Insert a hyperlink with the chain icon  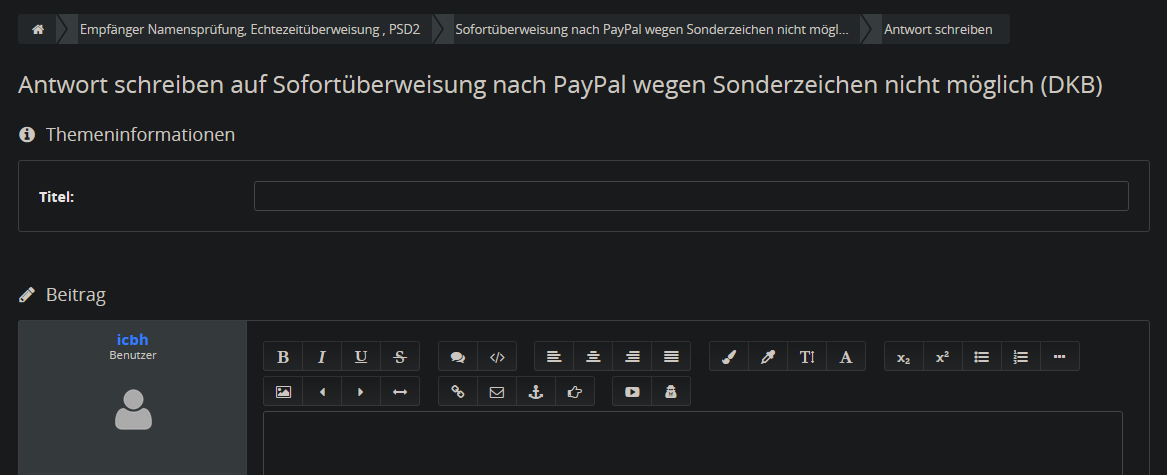click(x=458, y=392)
